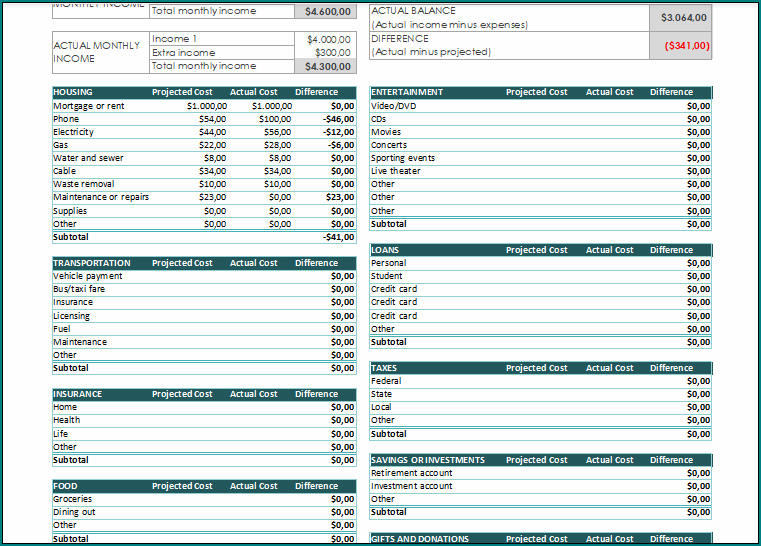Select the CDs row label
This screenshot has height=546, width=761.
(379, 119)
